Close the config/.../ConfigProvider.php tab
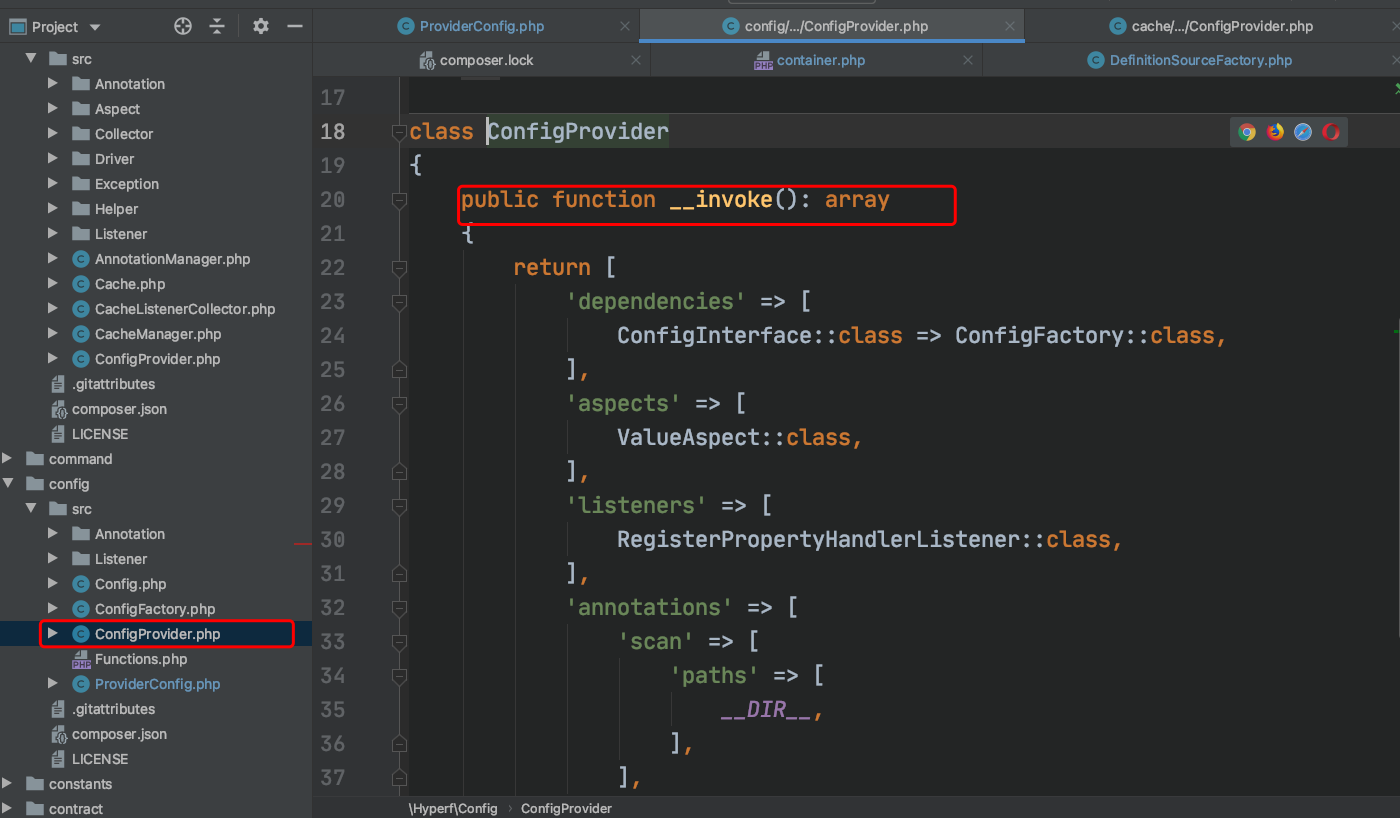The height and width of the screenshot is (818, 1400). pyautogui.click(x=1010, y=27)
